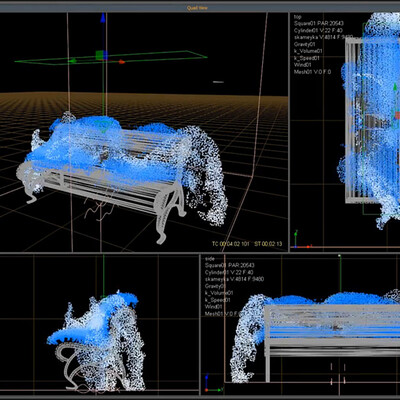Click the 'top' viewport label
This screenshot has height=400, width=400.
click(297, 16)
